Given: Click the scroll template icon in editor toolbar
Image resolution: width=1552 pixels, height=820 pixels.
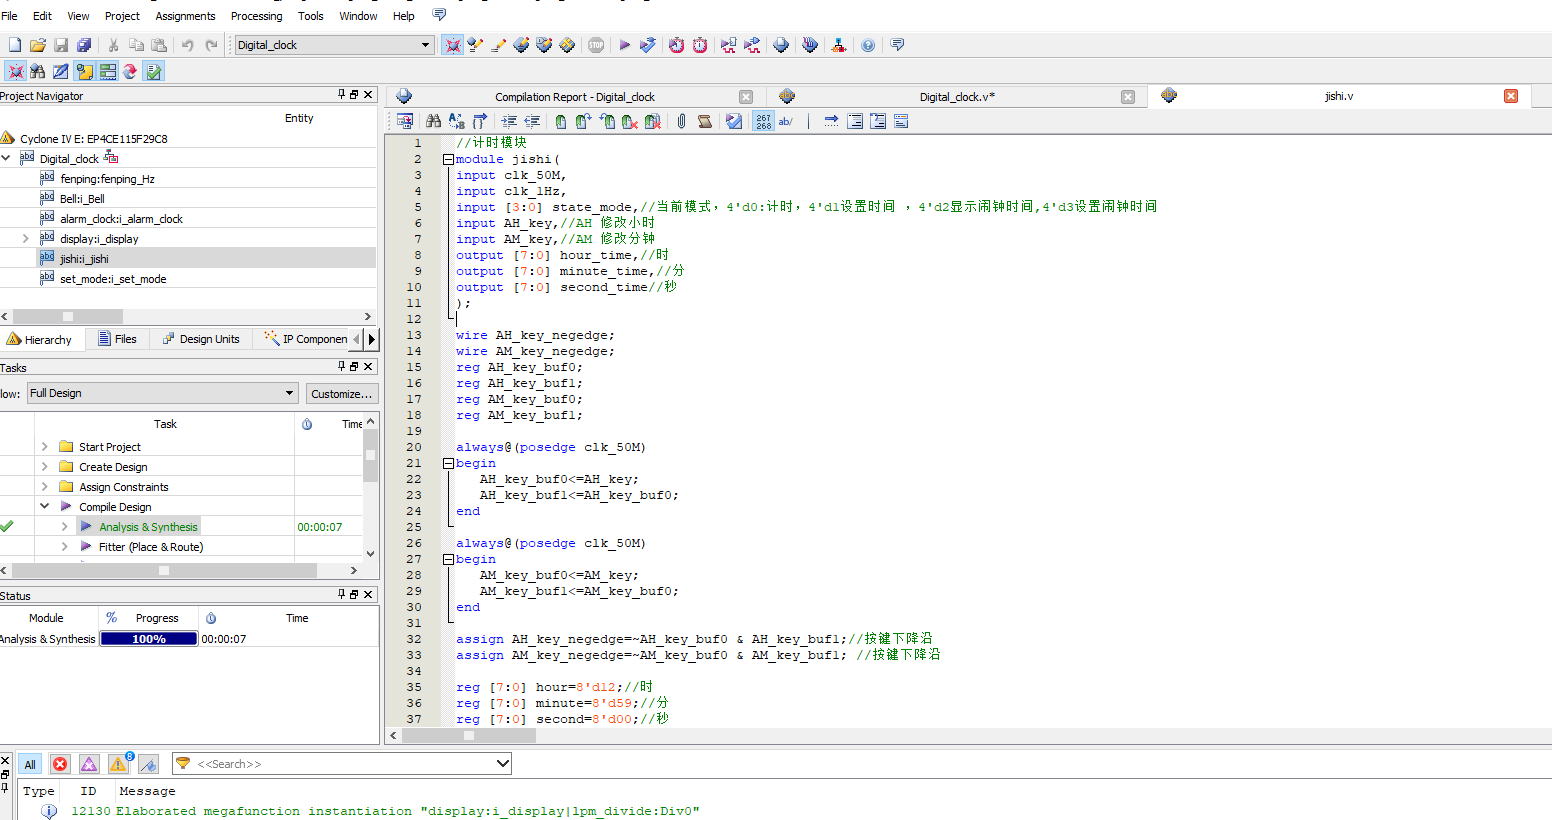Looking at the screenshot, I should coord(705,121).
